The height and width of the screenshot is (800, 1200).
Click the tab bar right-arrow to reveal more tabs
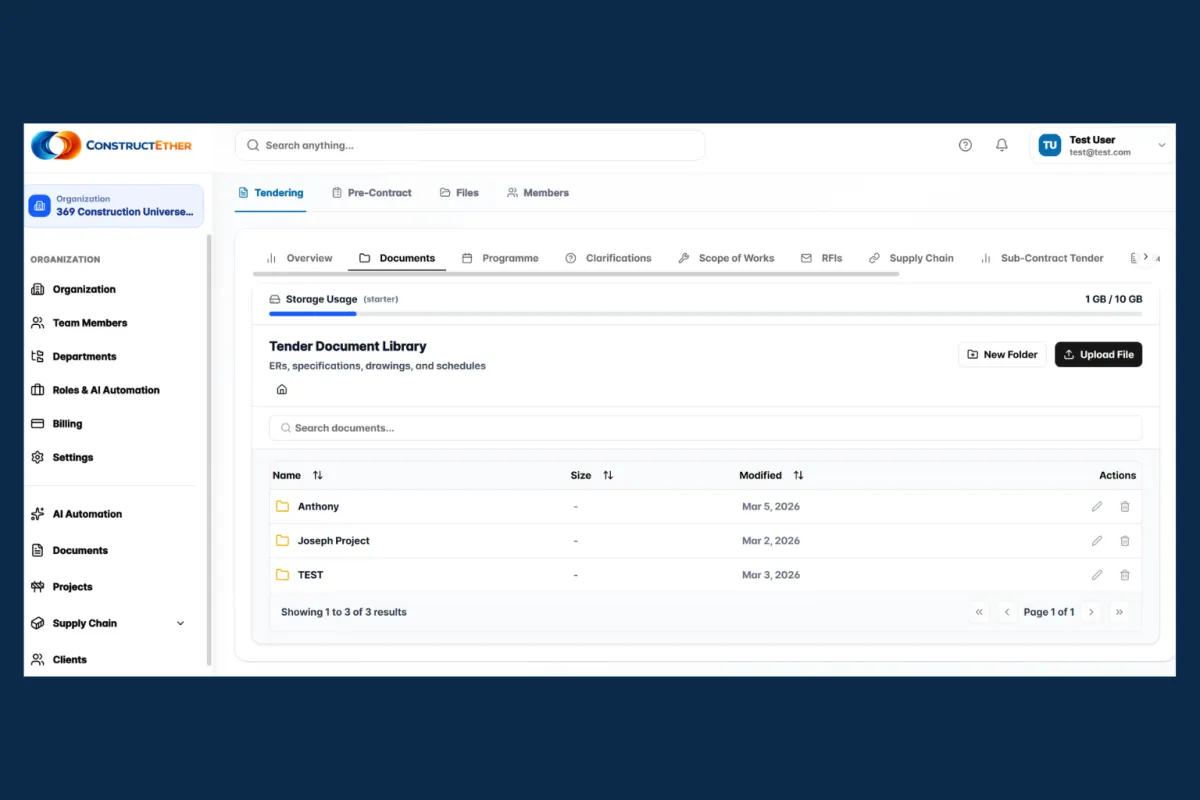[x=1146, y=257]
